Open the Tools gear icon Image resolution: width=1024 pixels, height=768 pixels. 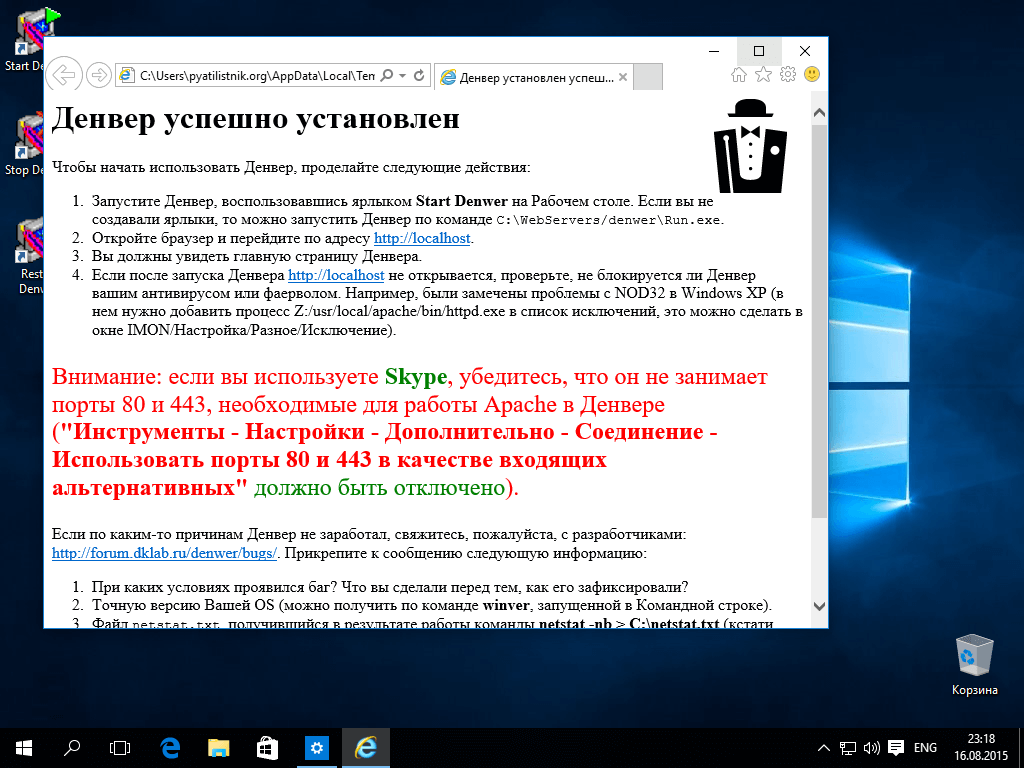click(788, 75)
